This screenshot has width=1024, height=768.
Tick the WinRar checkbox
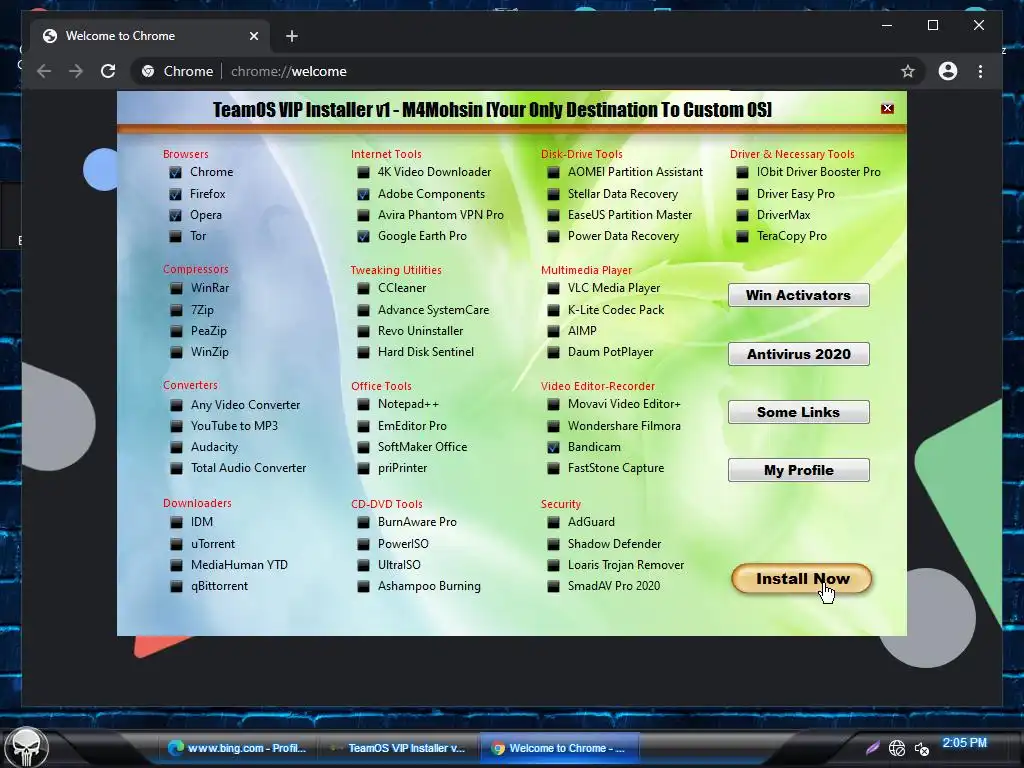(176, 288)
